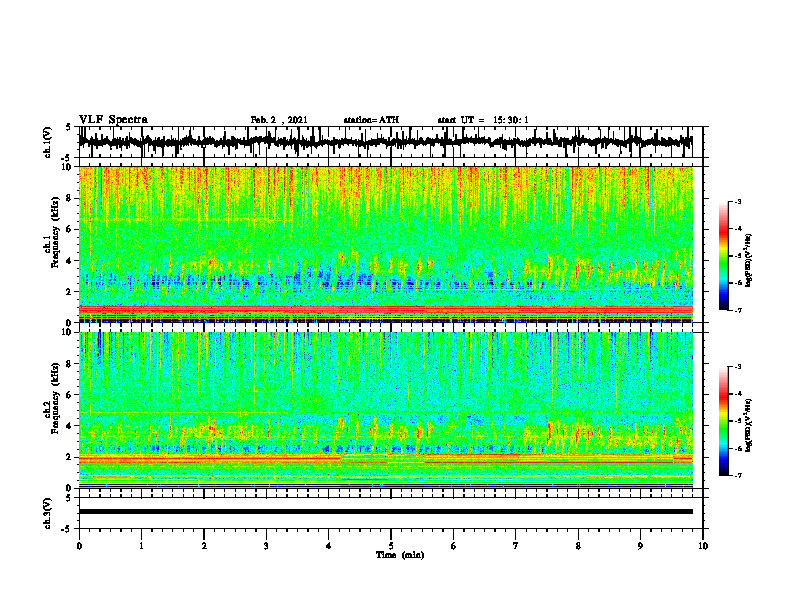The height and width of the screenshot is (612, 792).
Task: Click the ch.1 spectrogram panel
Action: (x=386, y=244)
